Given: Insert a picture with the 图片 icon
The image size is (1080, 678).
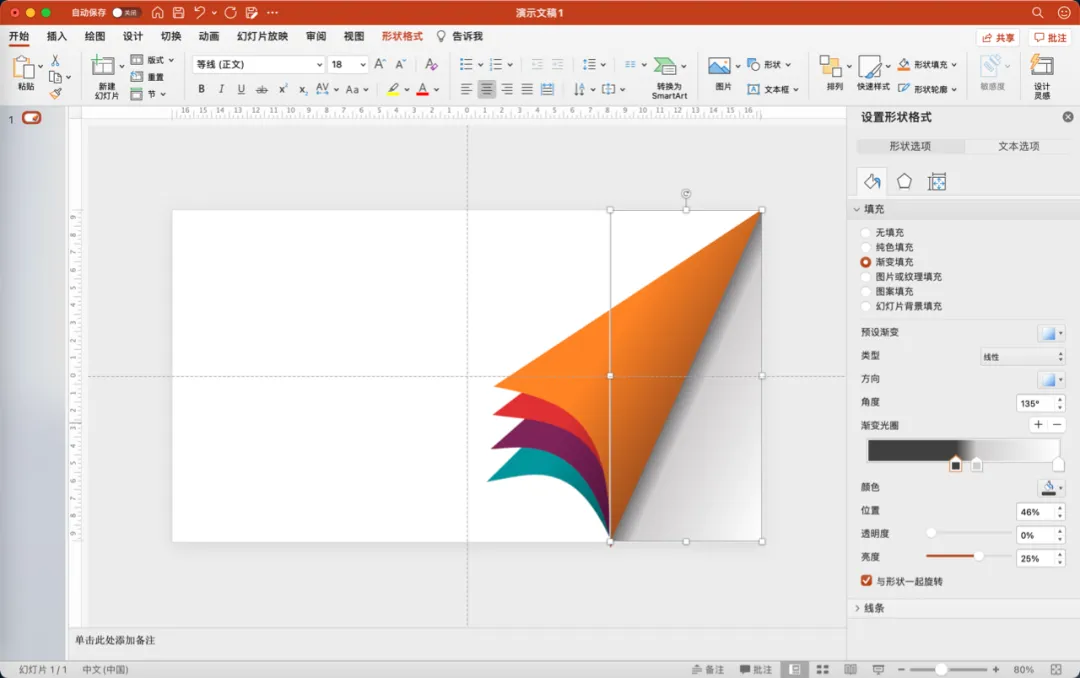Looking at the screenshot, I should pyautogui.click(x=718, y=66).
